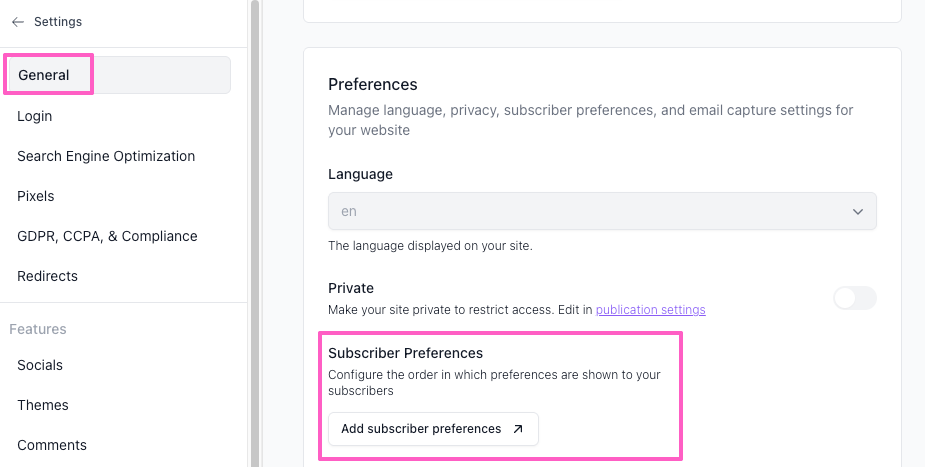Open Pixels in the sidebar
925x467 pixels.
[x=36, y=196]
